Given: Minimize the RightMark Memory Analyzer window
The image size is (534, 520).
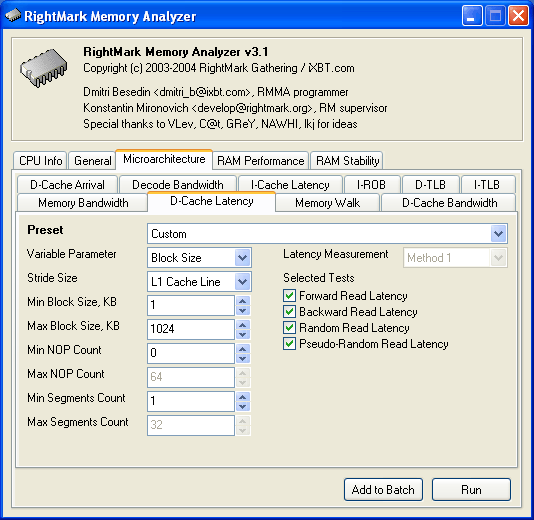Looking at the screenshot, I should coord(472,16).
